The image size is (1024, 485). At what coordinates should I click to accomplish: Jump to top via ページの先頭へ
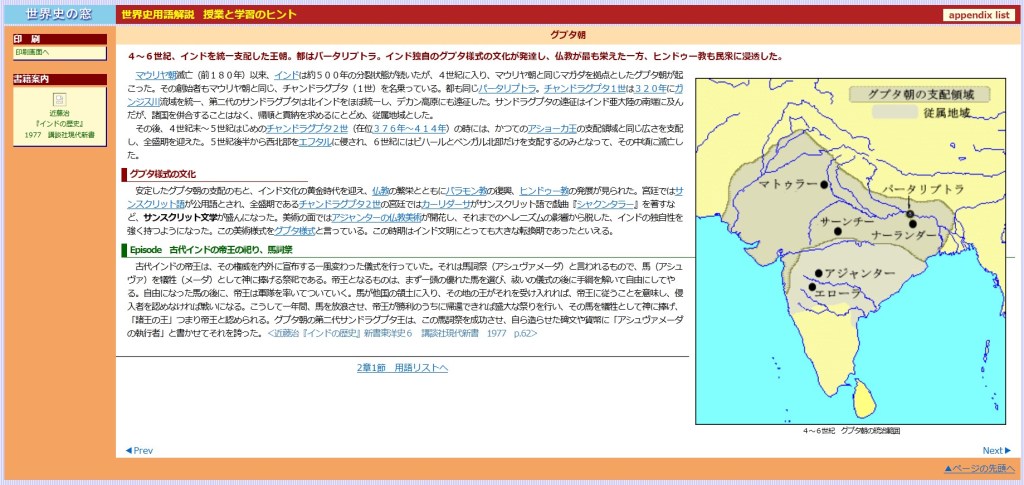tap(977, 468)
